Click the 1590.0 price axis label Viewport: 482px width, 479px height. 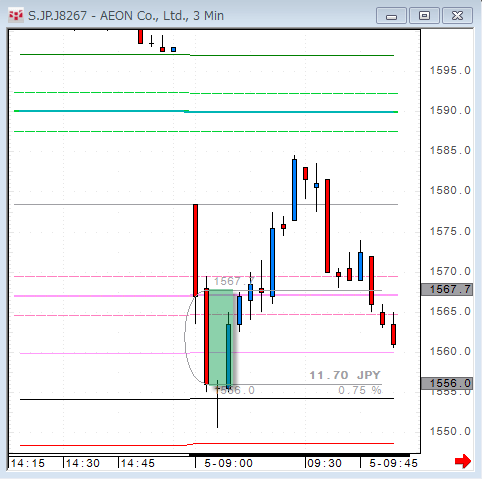[x=450, y=110]
